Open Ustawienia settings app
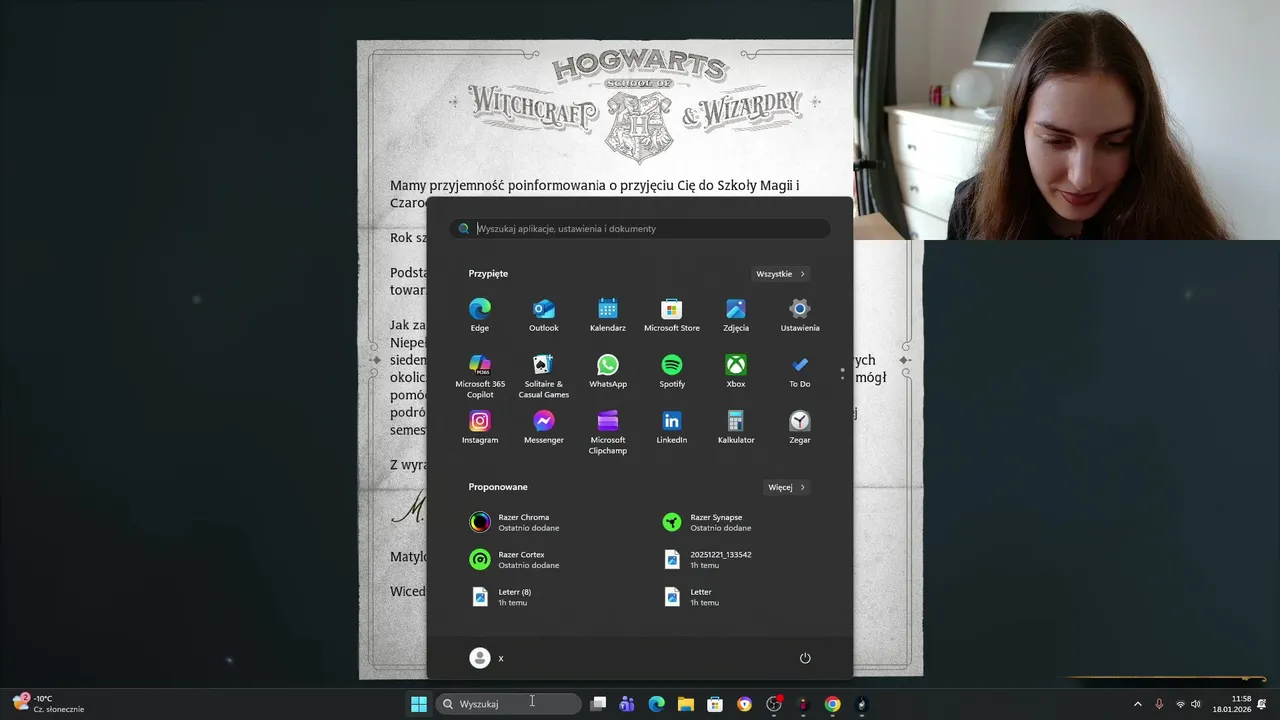The width and height of the screenshot is (1280, 720). pos(800,314)
